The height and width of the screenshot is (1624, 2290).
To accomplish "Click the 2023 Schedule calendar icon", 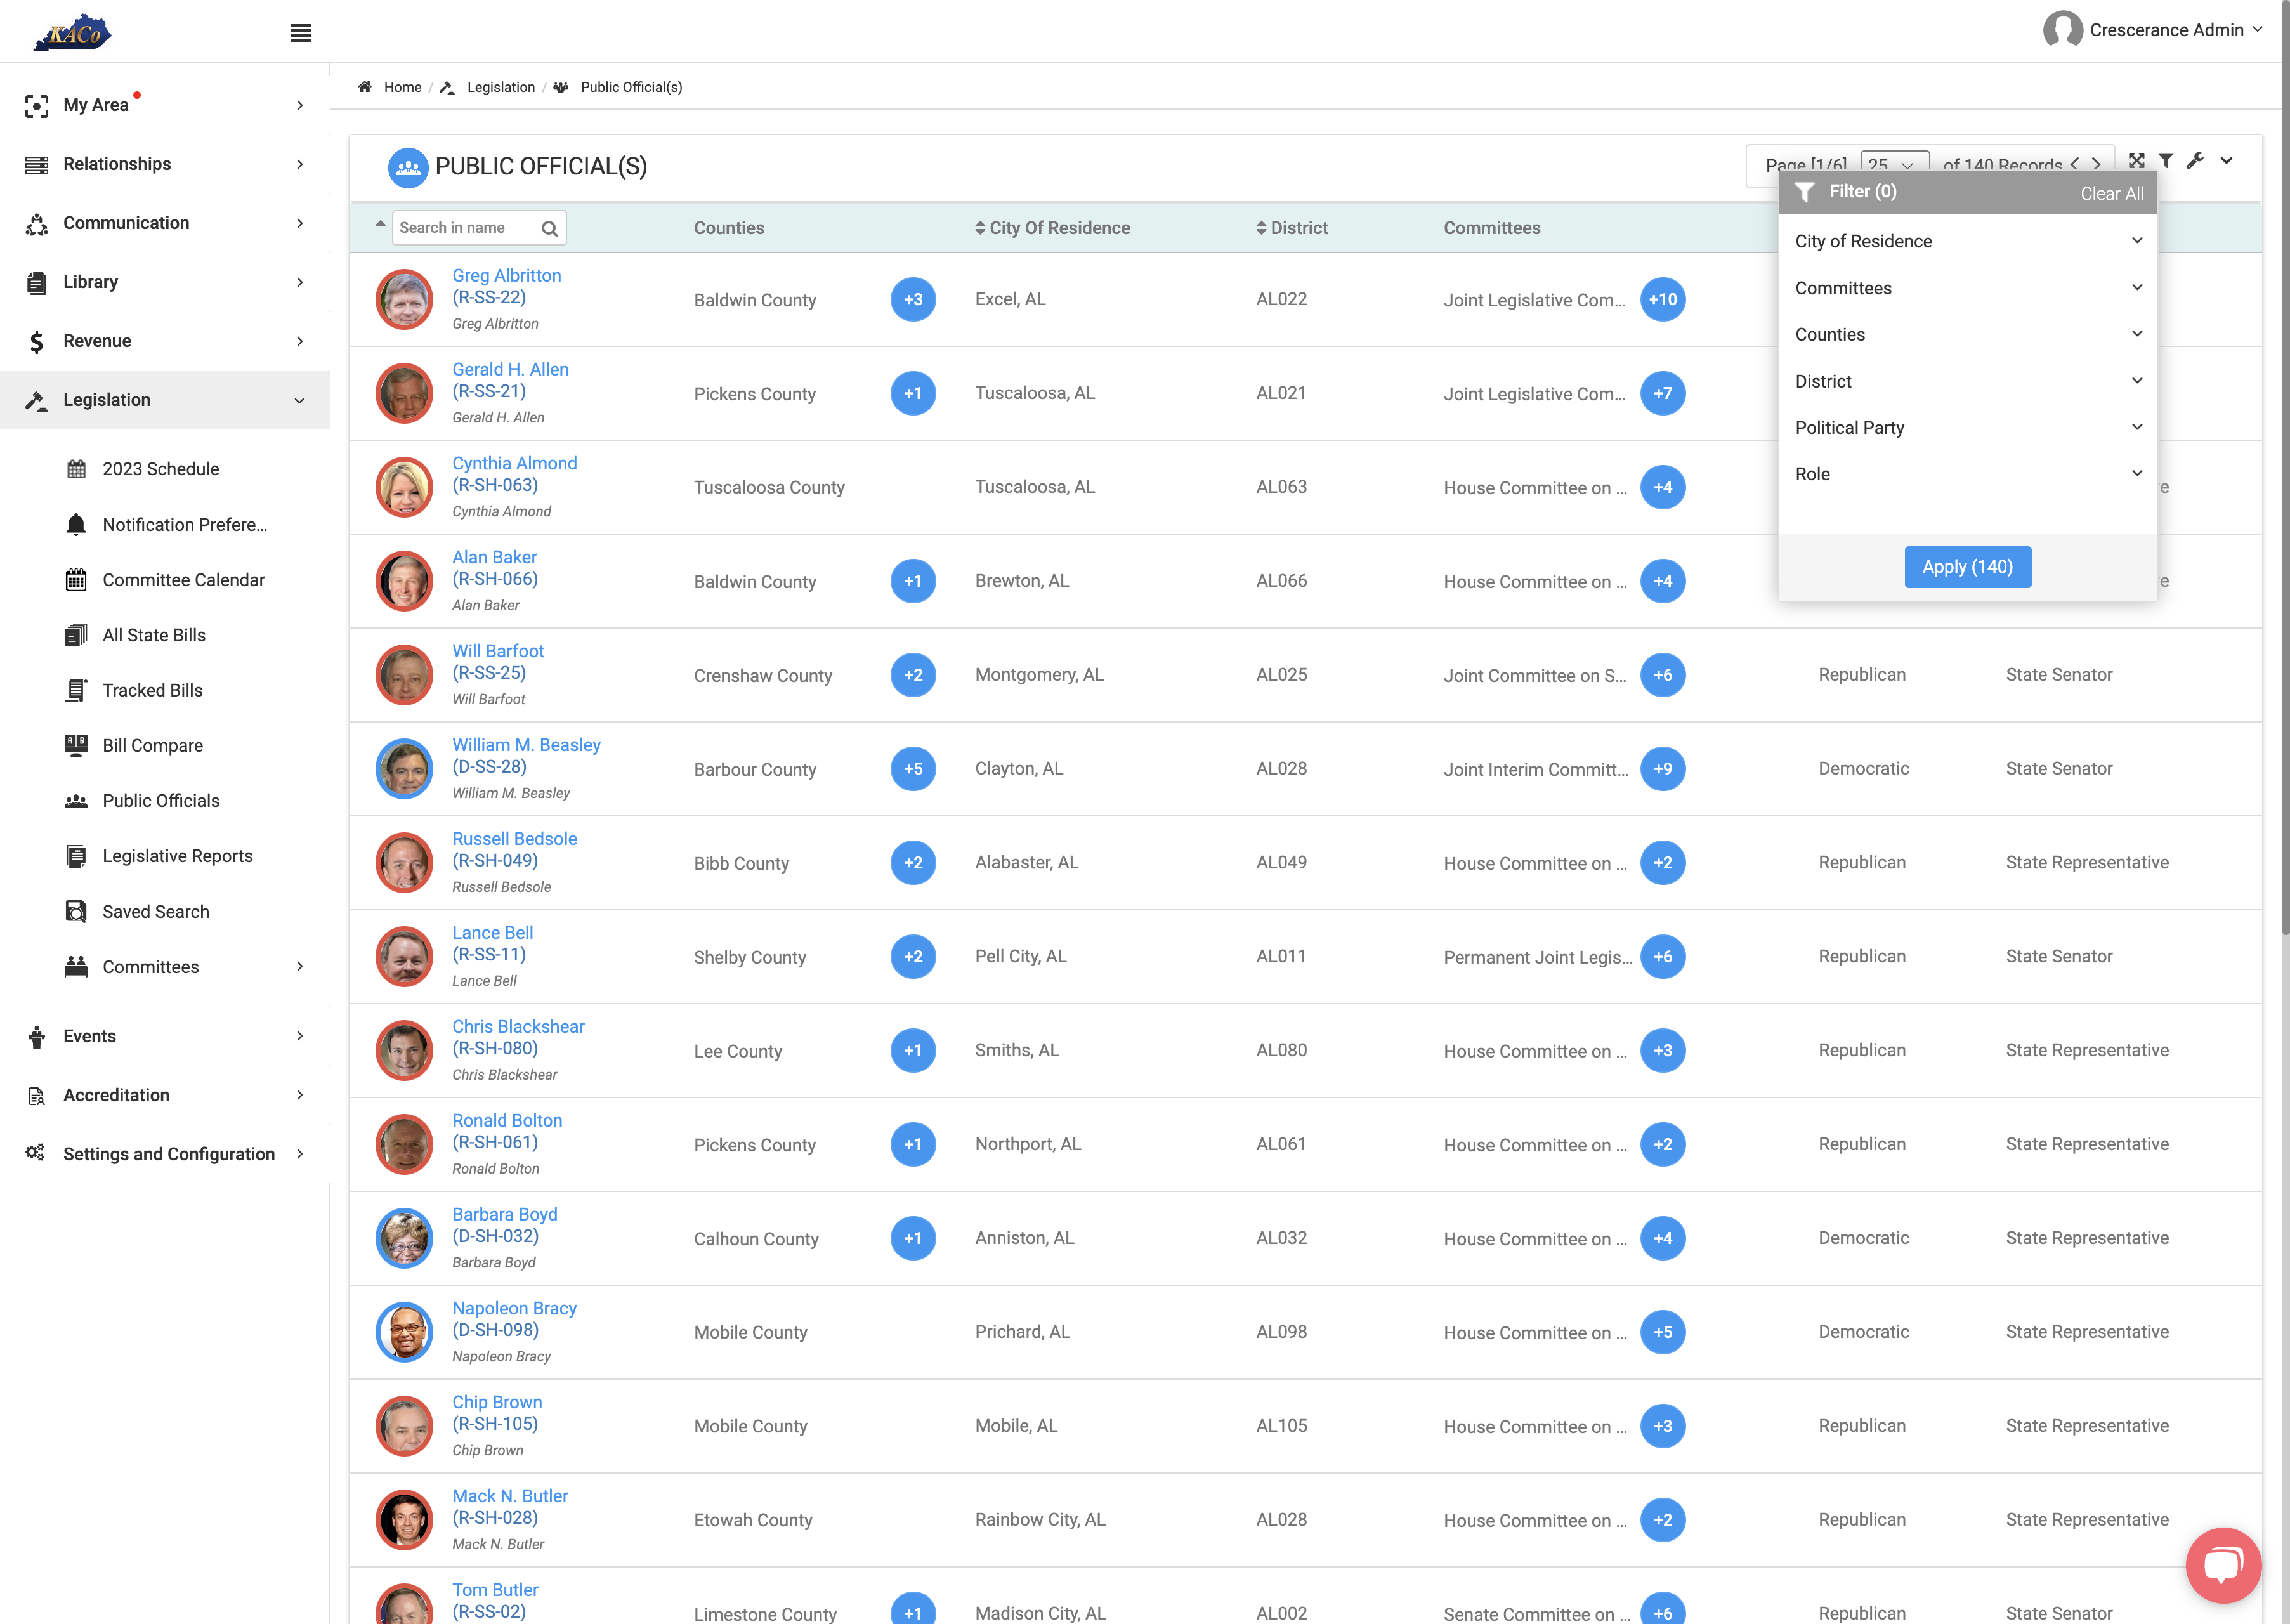I will 76,469.
